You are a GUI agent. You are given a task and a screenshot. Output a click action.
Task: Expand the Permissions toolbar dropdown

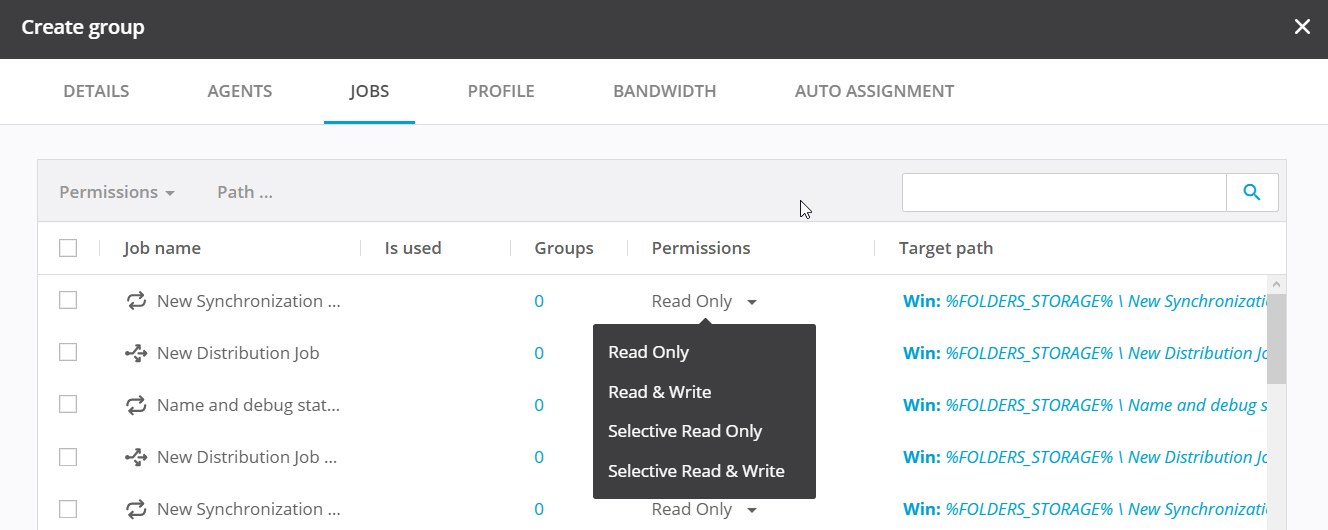click(117, 192)
